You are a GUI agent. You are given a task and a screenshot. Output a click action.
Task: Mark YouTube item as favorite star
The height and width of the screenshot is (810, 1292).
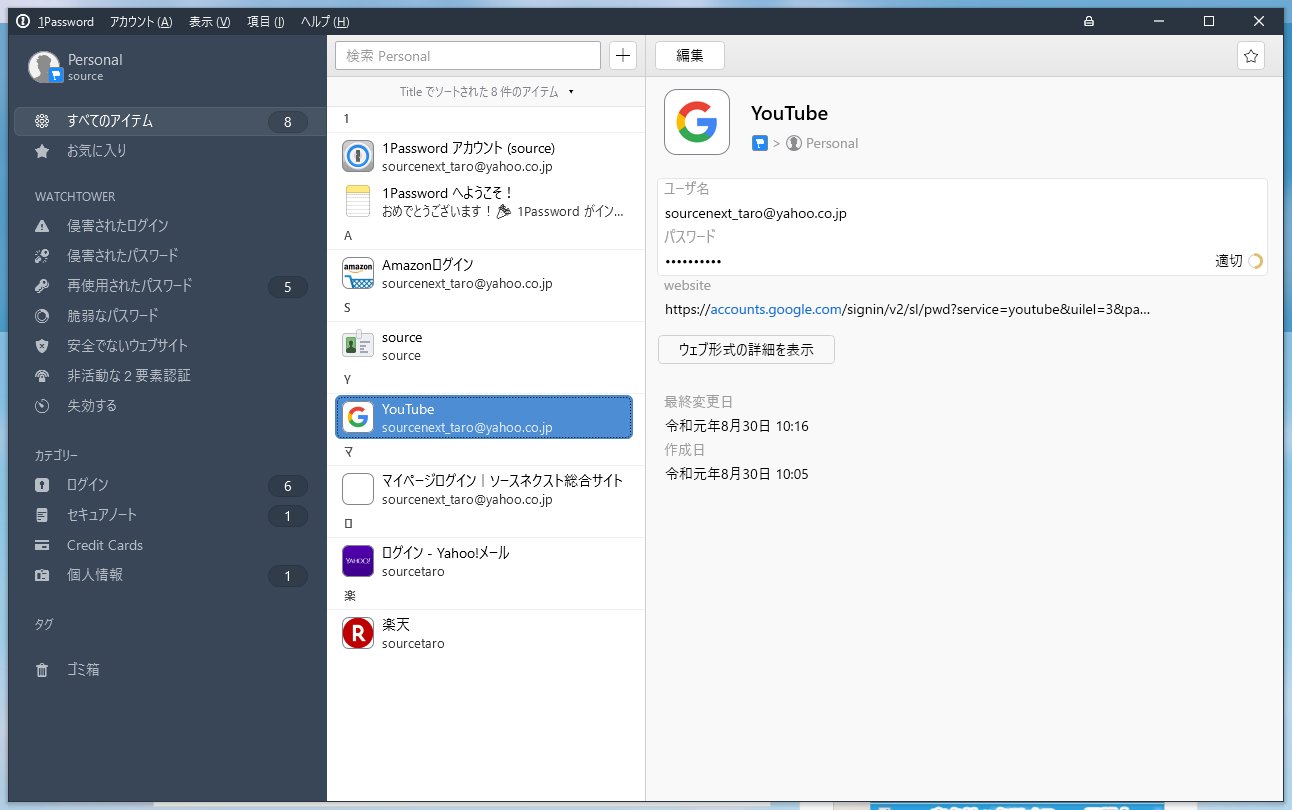[x=1250, y=56]
